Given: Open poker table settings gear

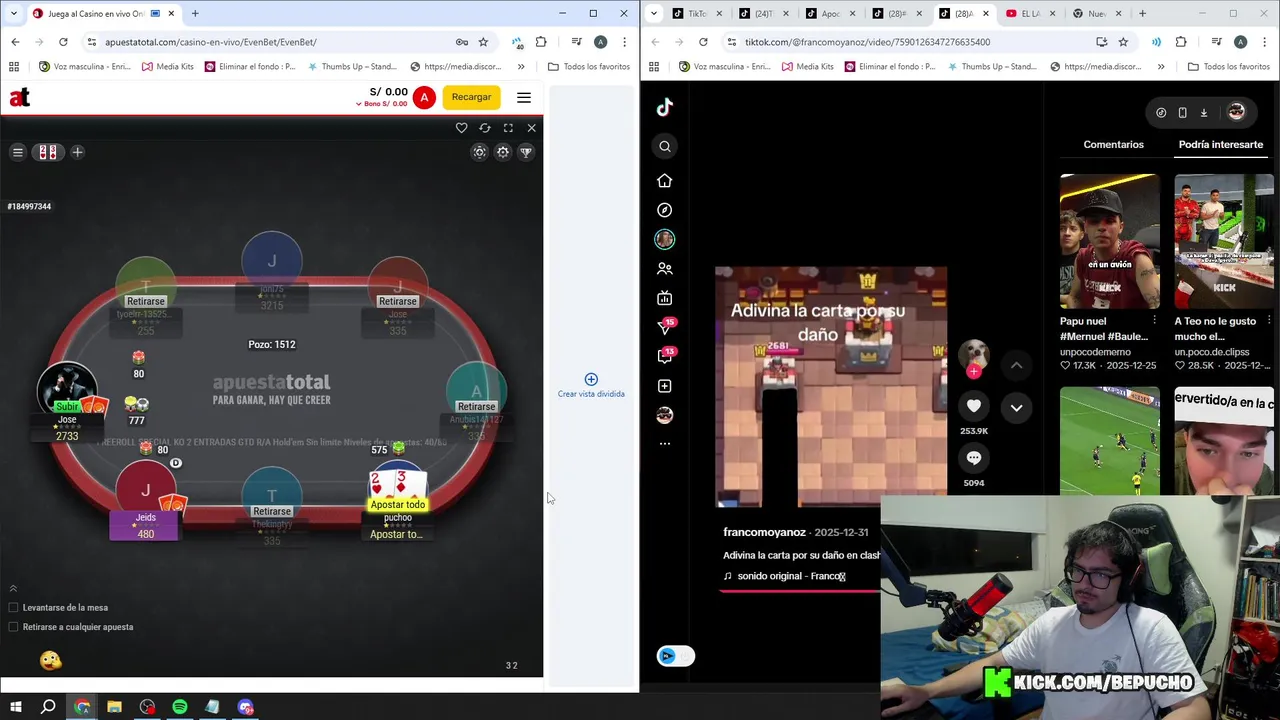Looking at the screenshot, I should click(503, 152).
